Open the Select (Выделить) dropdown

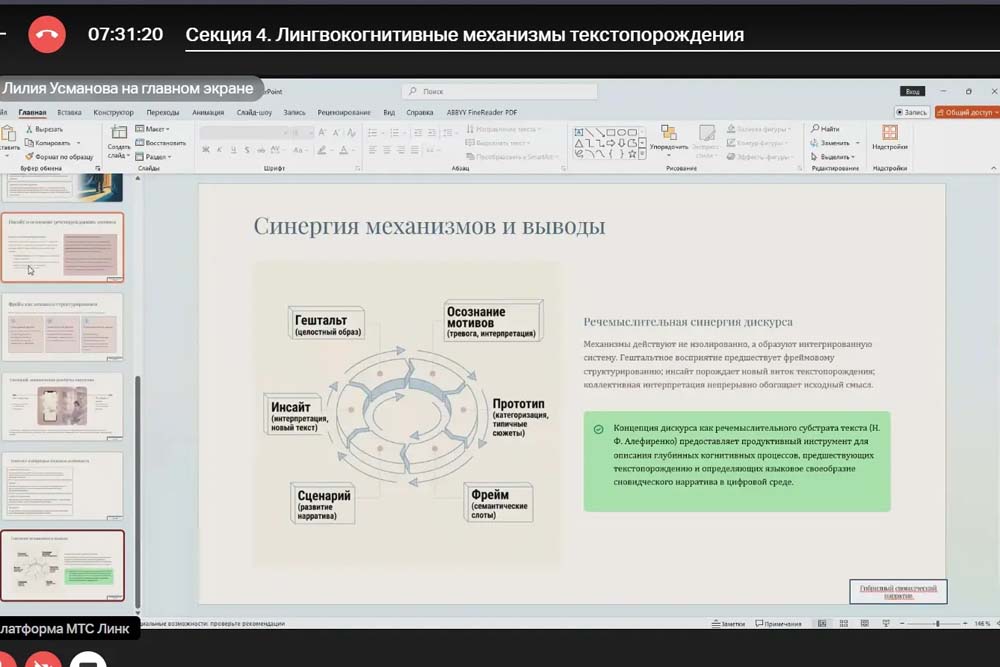coord(832,157)
